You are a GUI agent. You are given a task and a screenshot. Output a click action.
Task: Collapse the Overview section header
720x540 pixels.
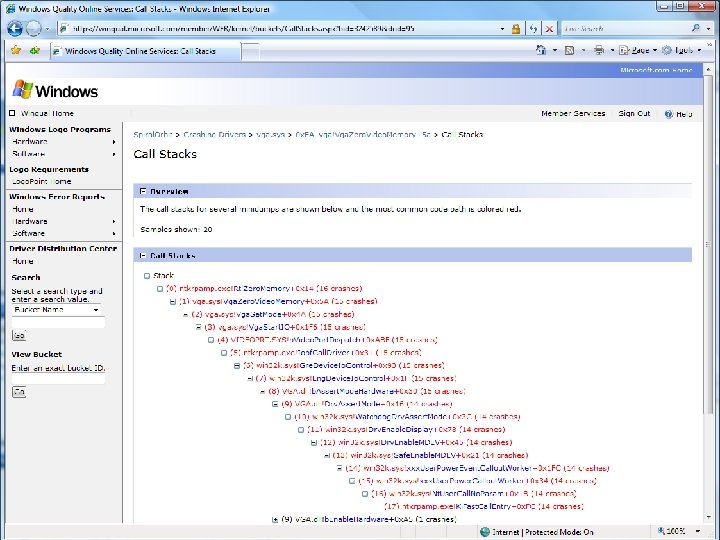(x=143, y=191)
